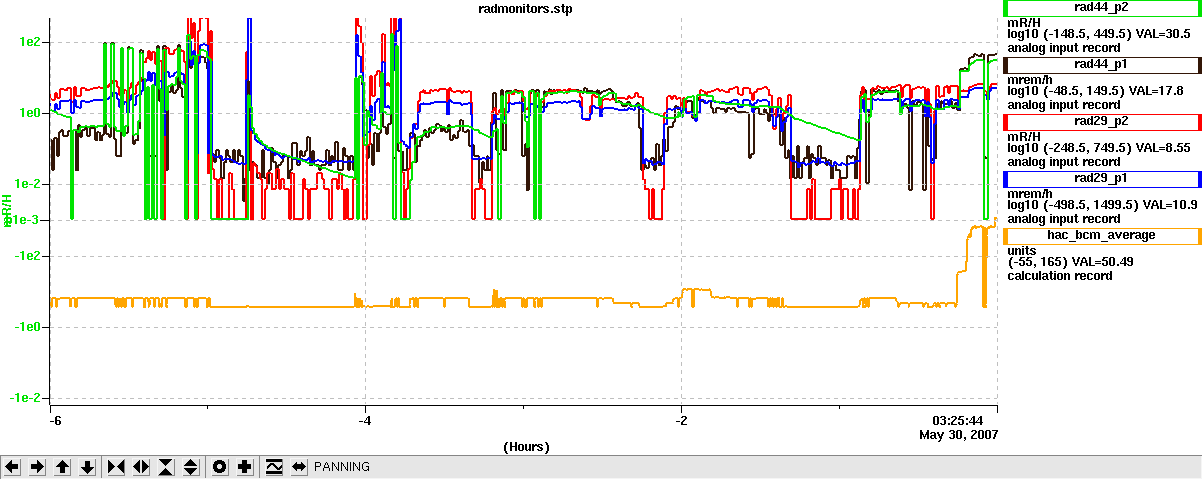Select the rad44_p1 curve legend entry

tap(1102, 65)
